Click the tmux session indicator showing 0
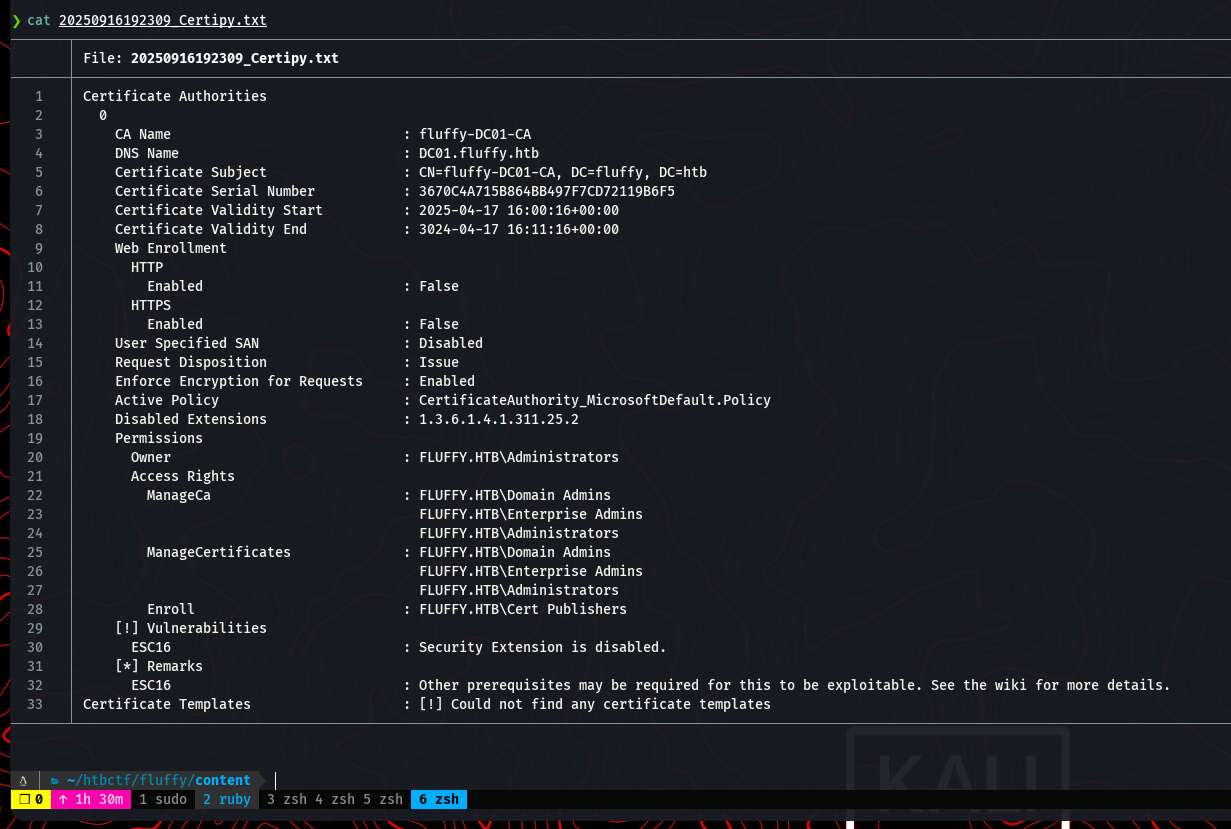 tap(28, 799)
